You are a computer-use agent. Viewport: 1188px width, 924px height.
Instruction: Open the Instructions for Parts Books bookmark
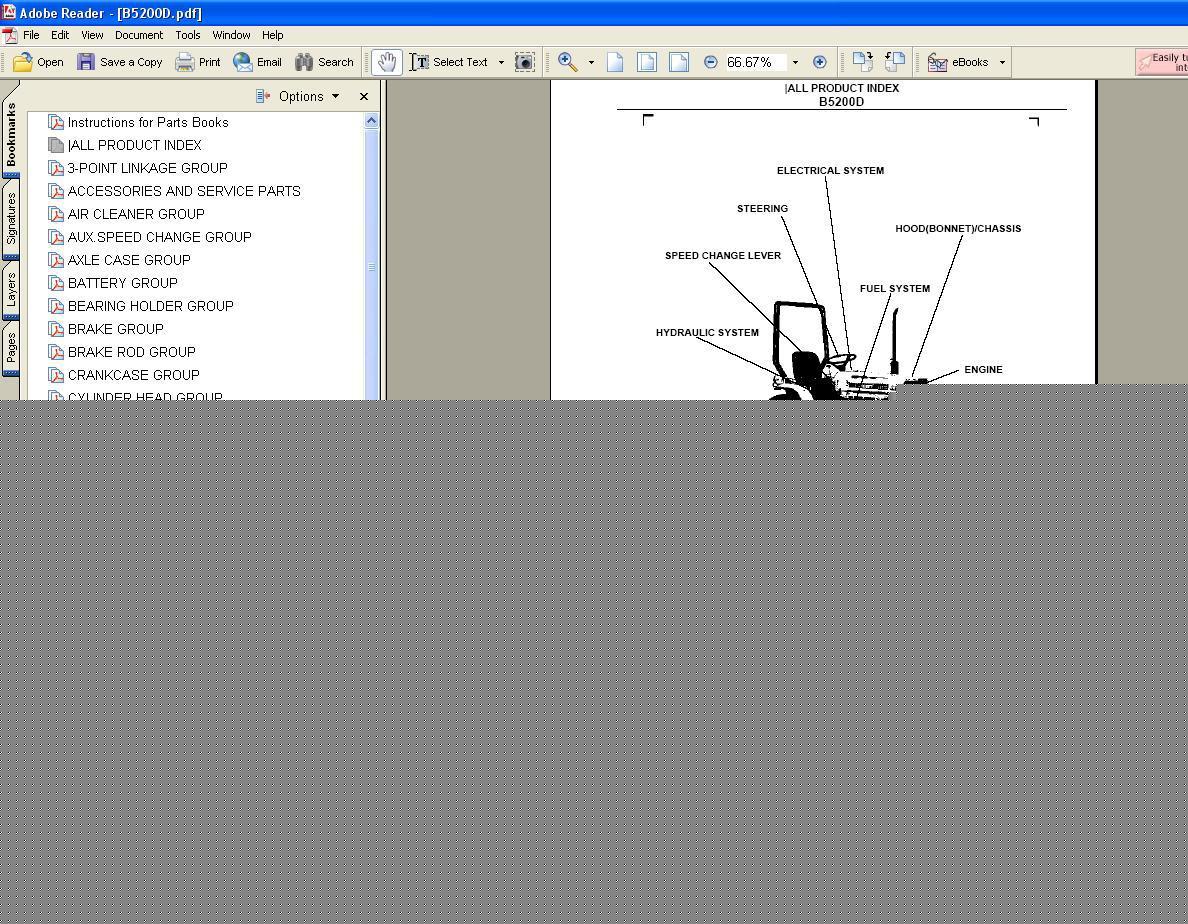[x=148, y=123]
